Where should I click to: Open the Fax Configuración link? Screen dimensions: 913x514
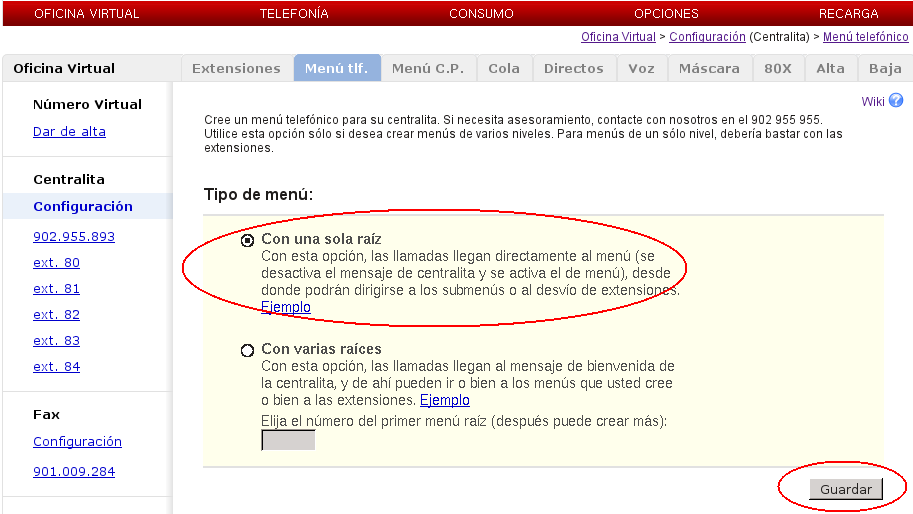[77, 442]
